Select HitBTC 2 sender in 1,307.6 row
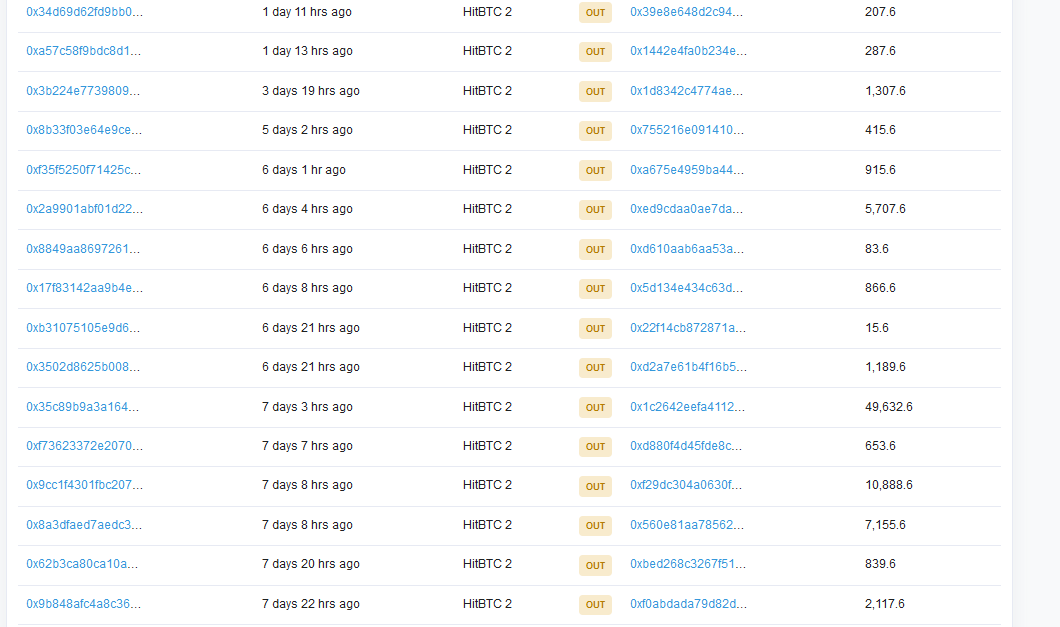1060x627 pixels. click(487, 91)
